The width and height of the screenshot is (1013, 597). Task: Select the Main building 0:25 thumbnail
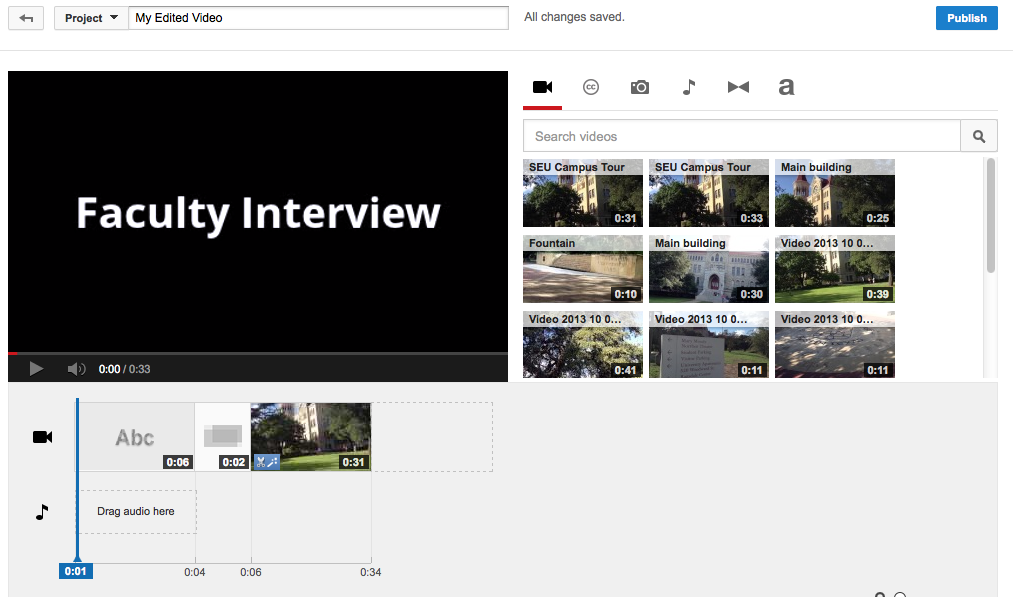[835, 193]
